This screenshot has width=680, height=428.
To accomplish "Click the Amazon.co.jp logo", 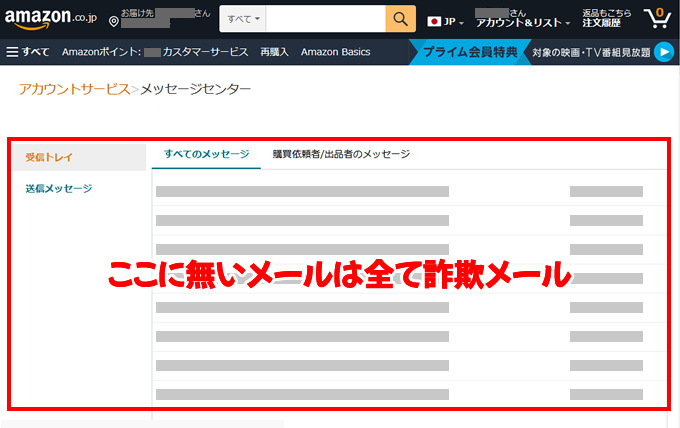I will click(x=50, y=19).
